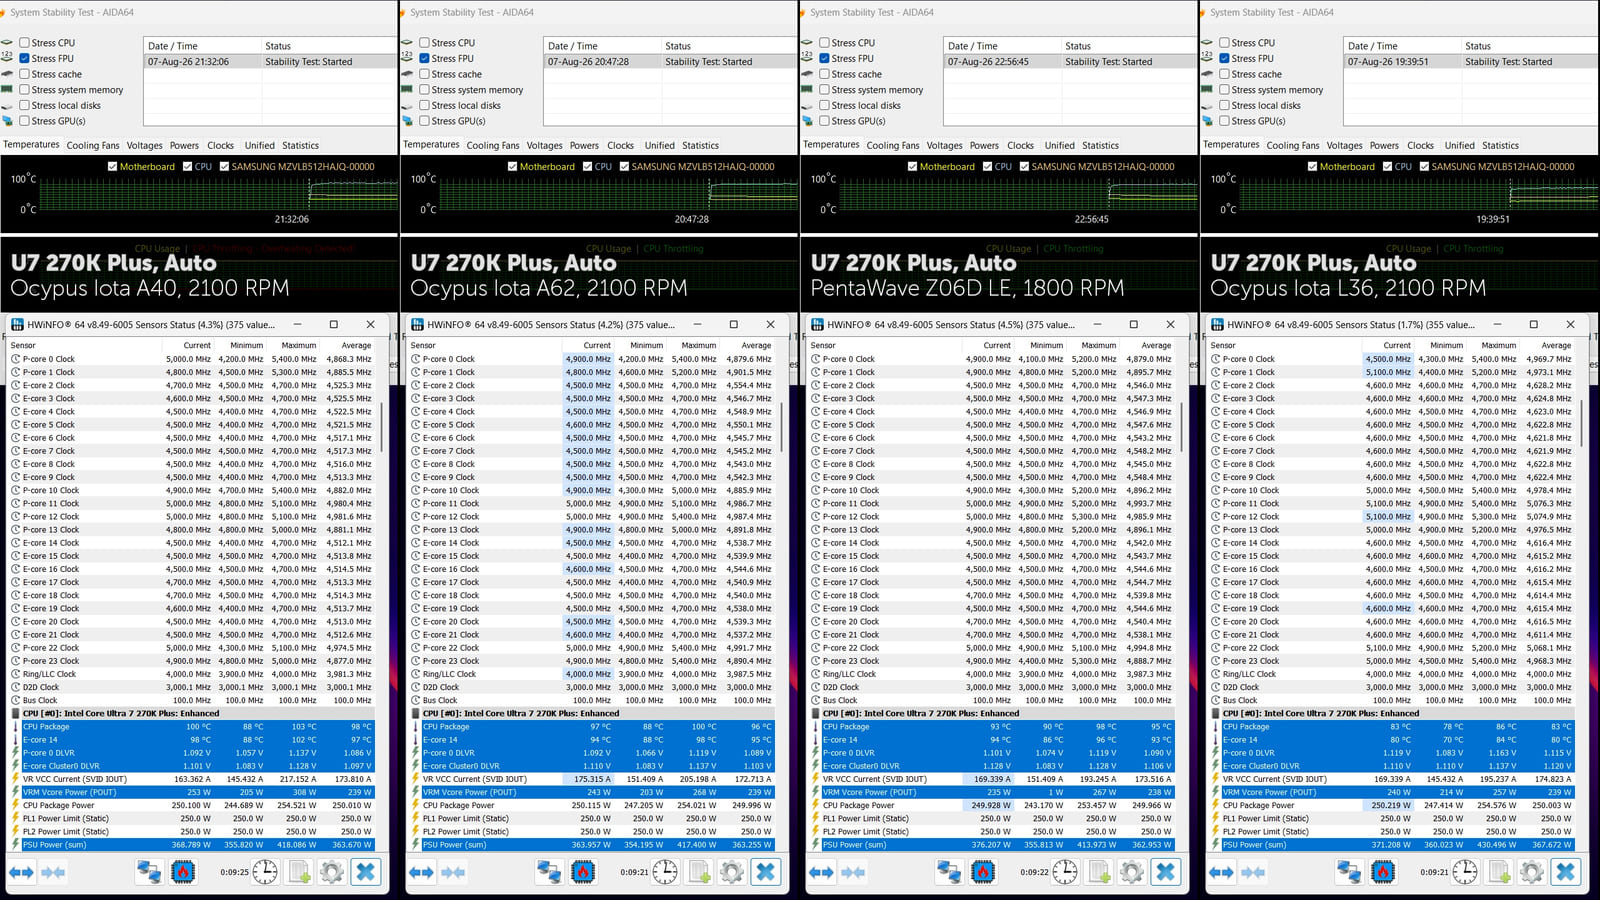Click Maximum column header in PentaWave Z06D HWiNFO
This screenshot has width=1600, height=900.
(x=1092, y=345)
